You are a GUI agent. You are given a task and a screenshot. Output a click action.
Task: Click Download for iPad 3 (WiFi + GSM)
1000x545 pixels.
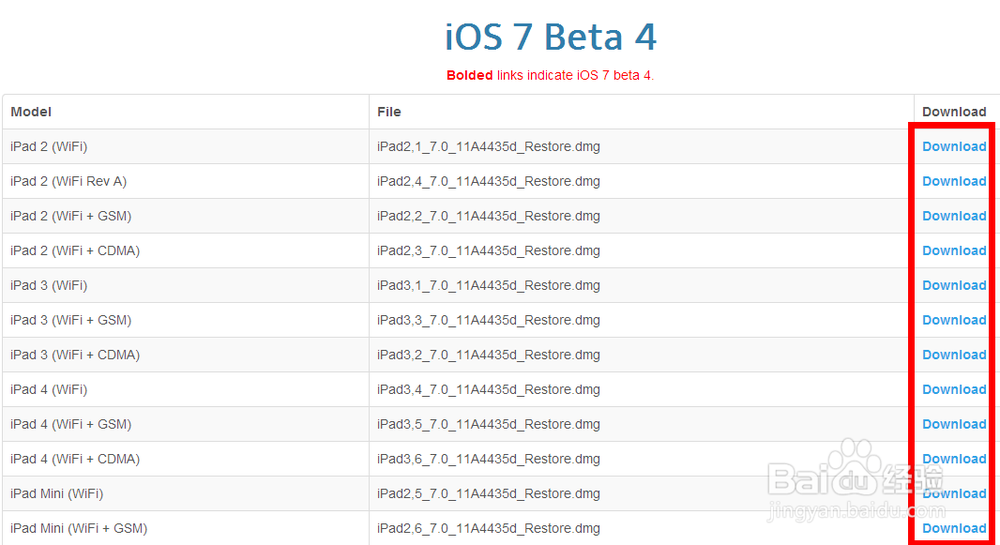(954, 320)
